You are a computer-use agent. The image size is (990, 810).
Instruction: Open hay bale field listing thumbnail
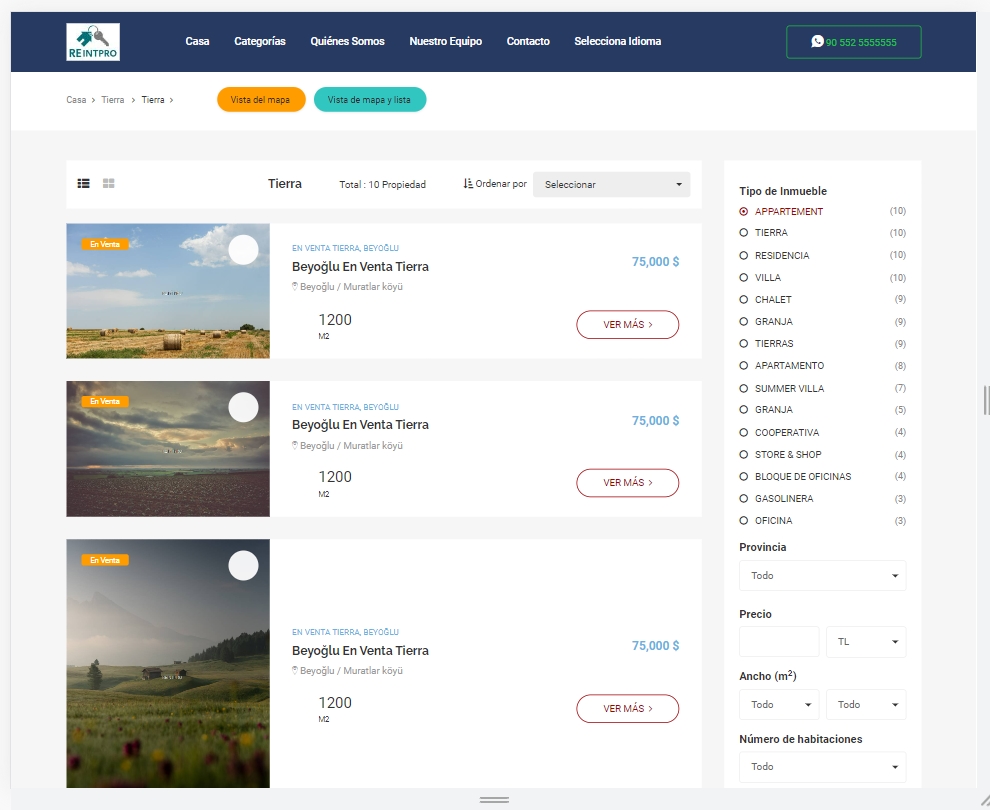(168, 291)
